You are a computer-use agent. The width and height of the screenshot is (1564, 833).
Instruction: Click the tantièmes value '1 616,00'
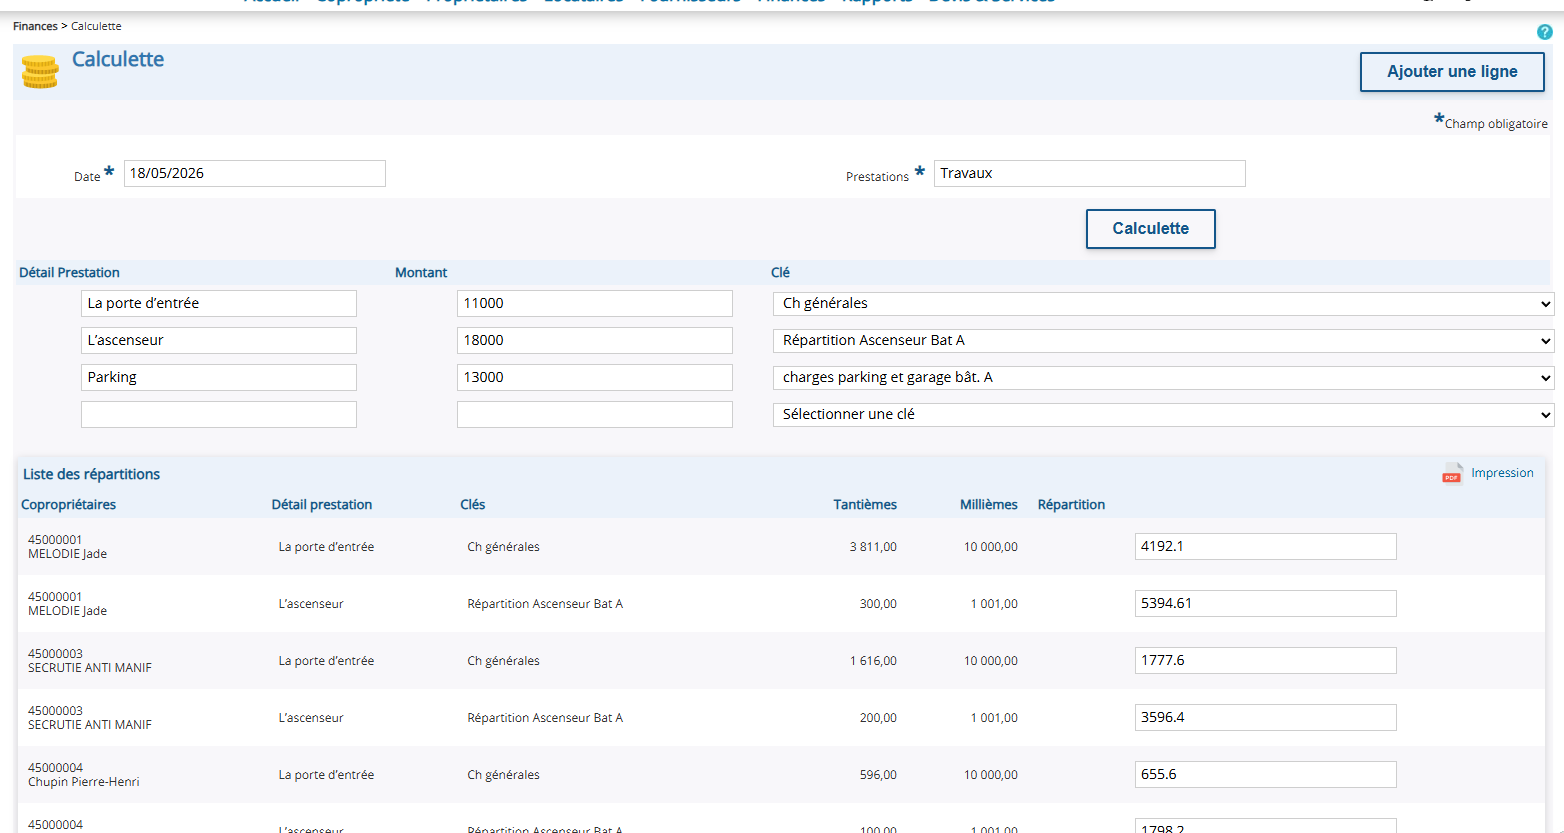873,661
